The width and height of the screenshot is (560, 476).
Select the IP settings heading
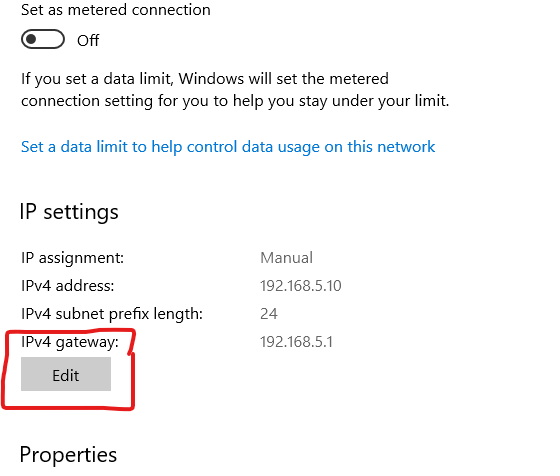coord(69,212)
